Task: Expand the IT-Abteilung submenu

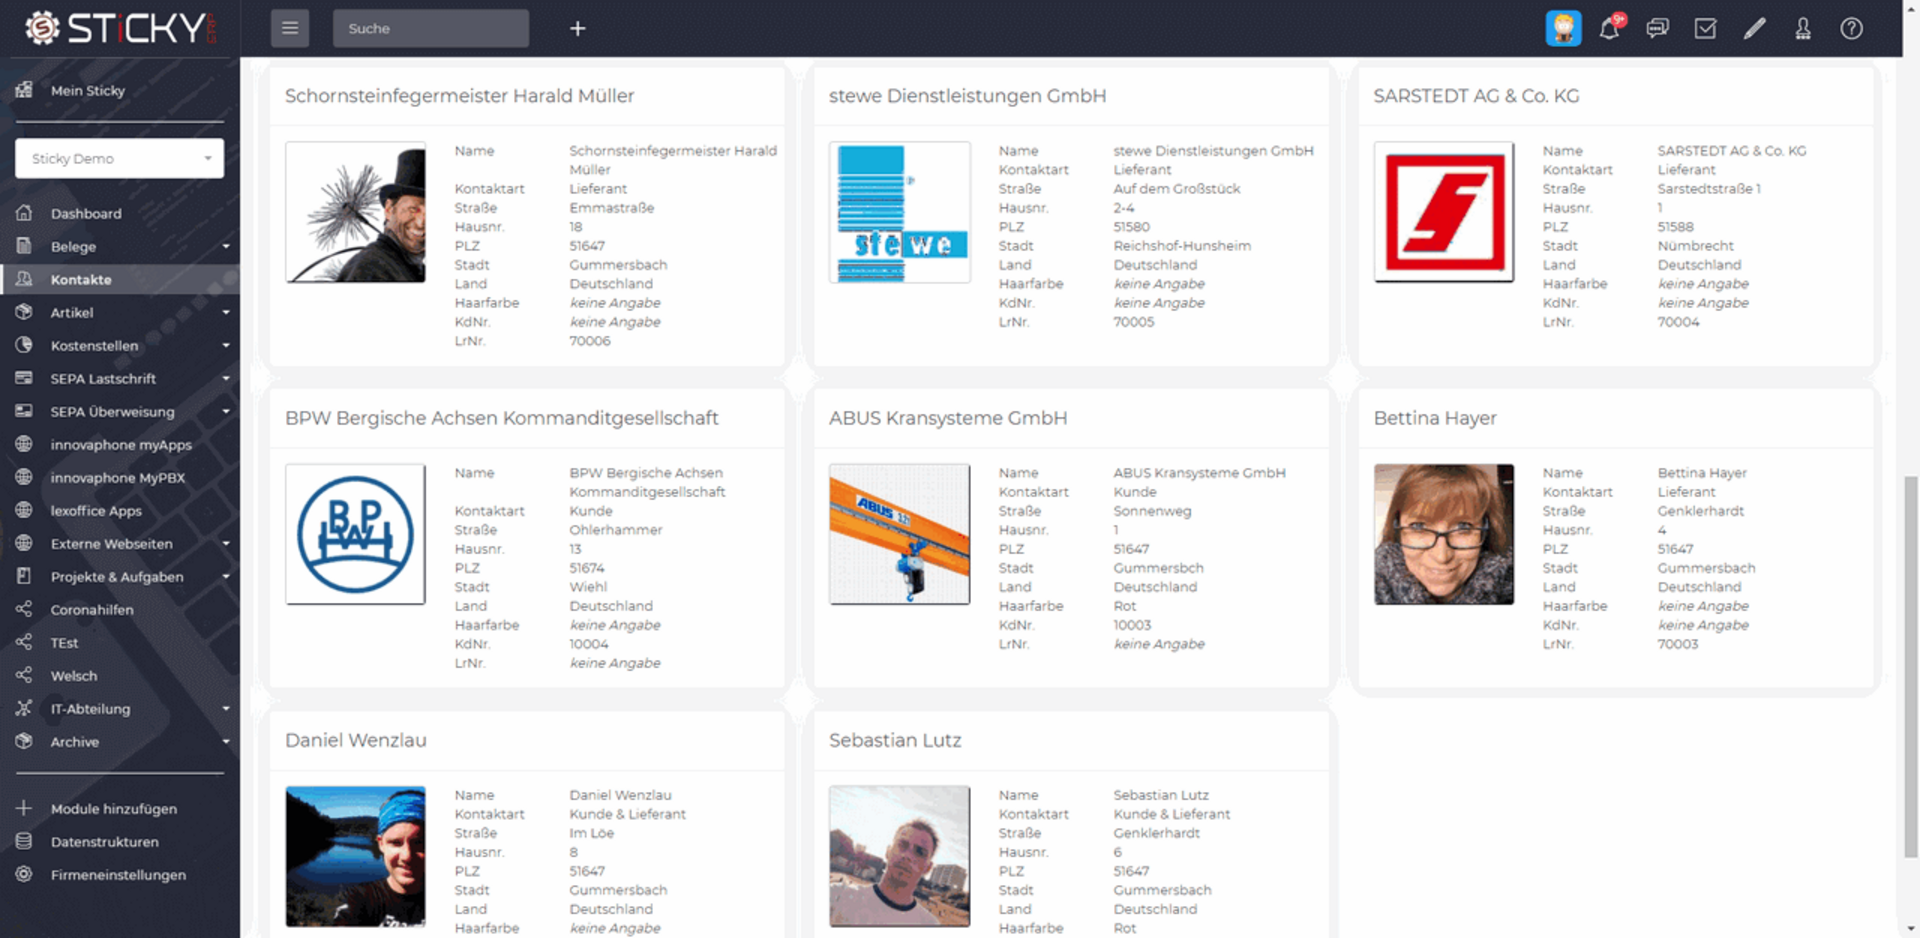Action: point(225,709)
